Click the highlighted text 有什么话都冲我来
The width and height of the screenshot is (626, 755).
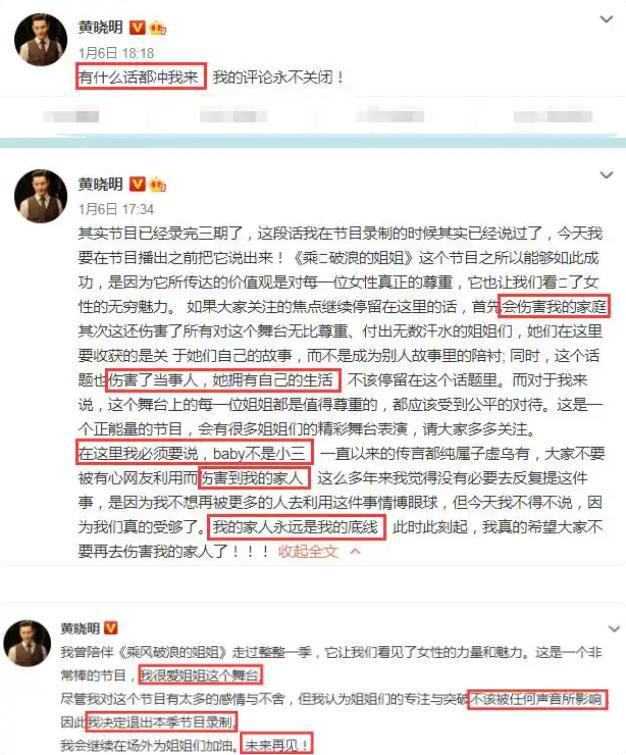tap(141, 77)
